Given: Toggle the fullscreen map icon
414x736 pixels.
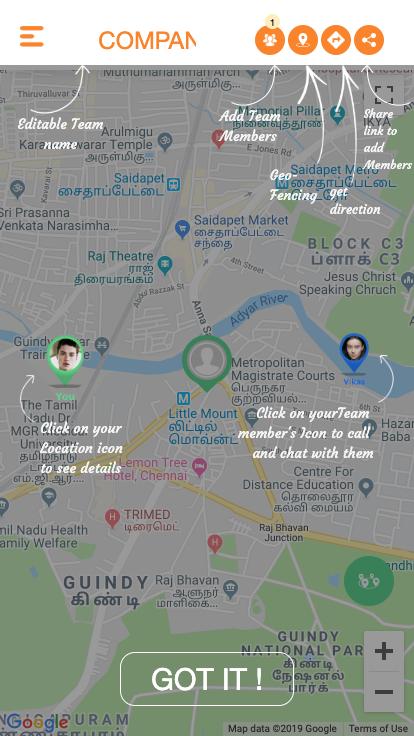Looking at the screenshot, I should [x=384, y=95].
